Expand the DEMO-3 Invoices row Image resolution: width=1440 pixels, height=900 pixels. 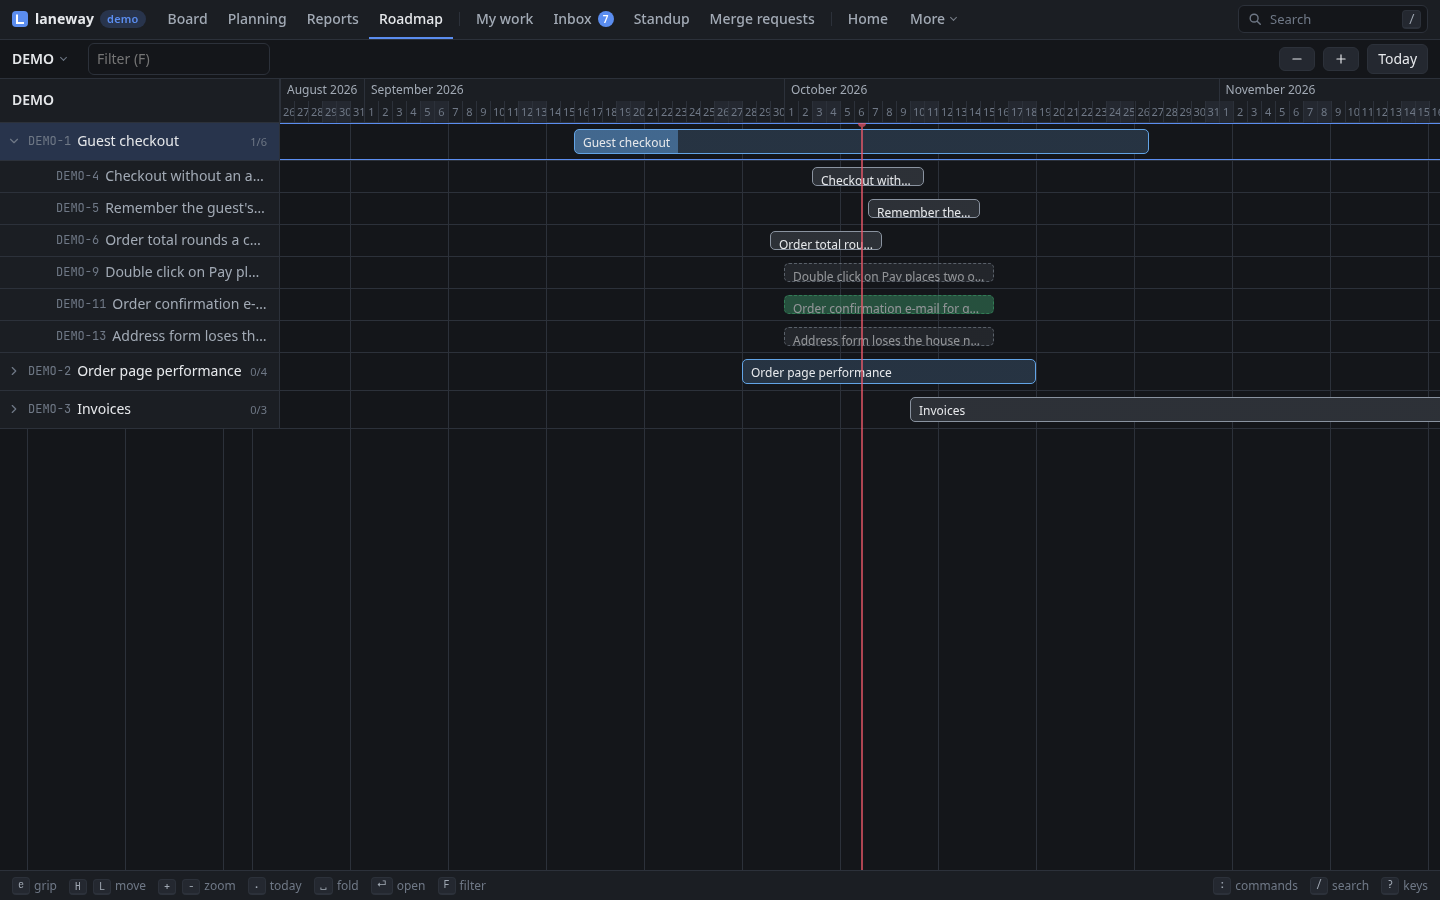(x=14, y=409)
